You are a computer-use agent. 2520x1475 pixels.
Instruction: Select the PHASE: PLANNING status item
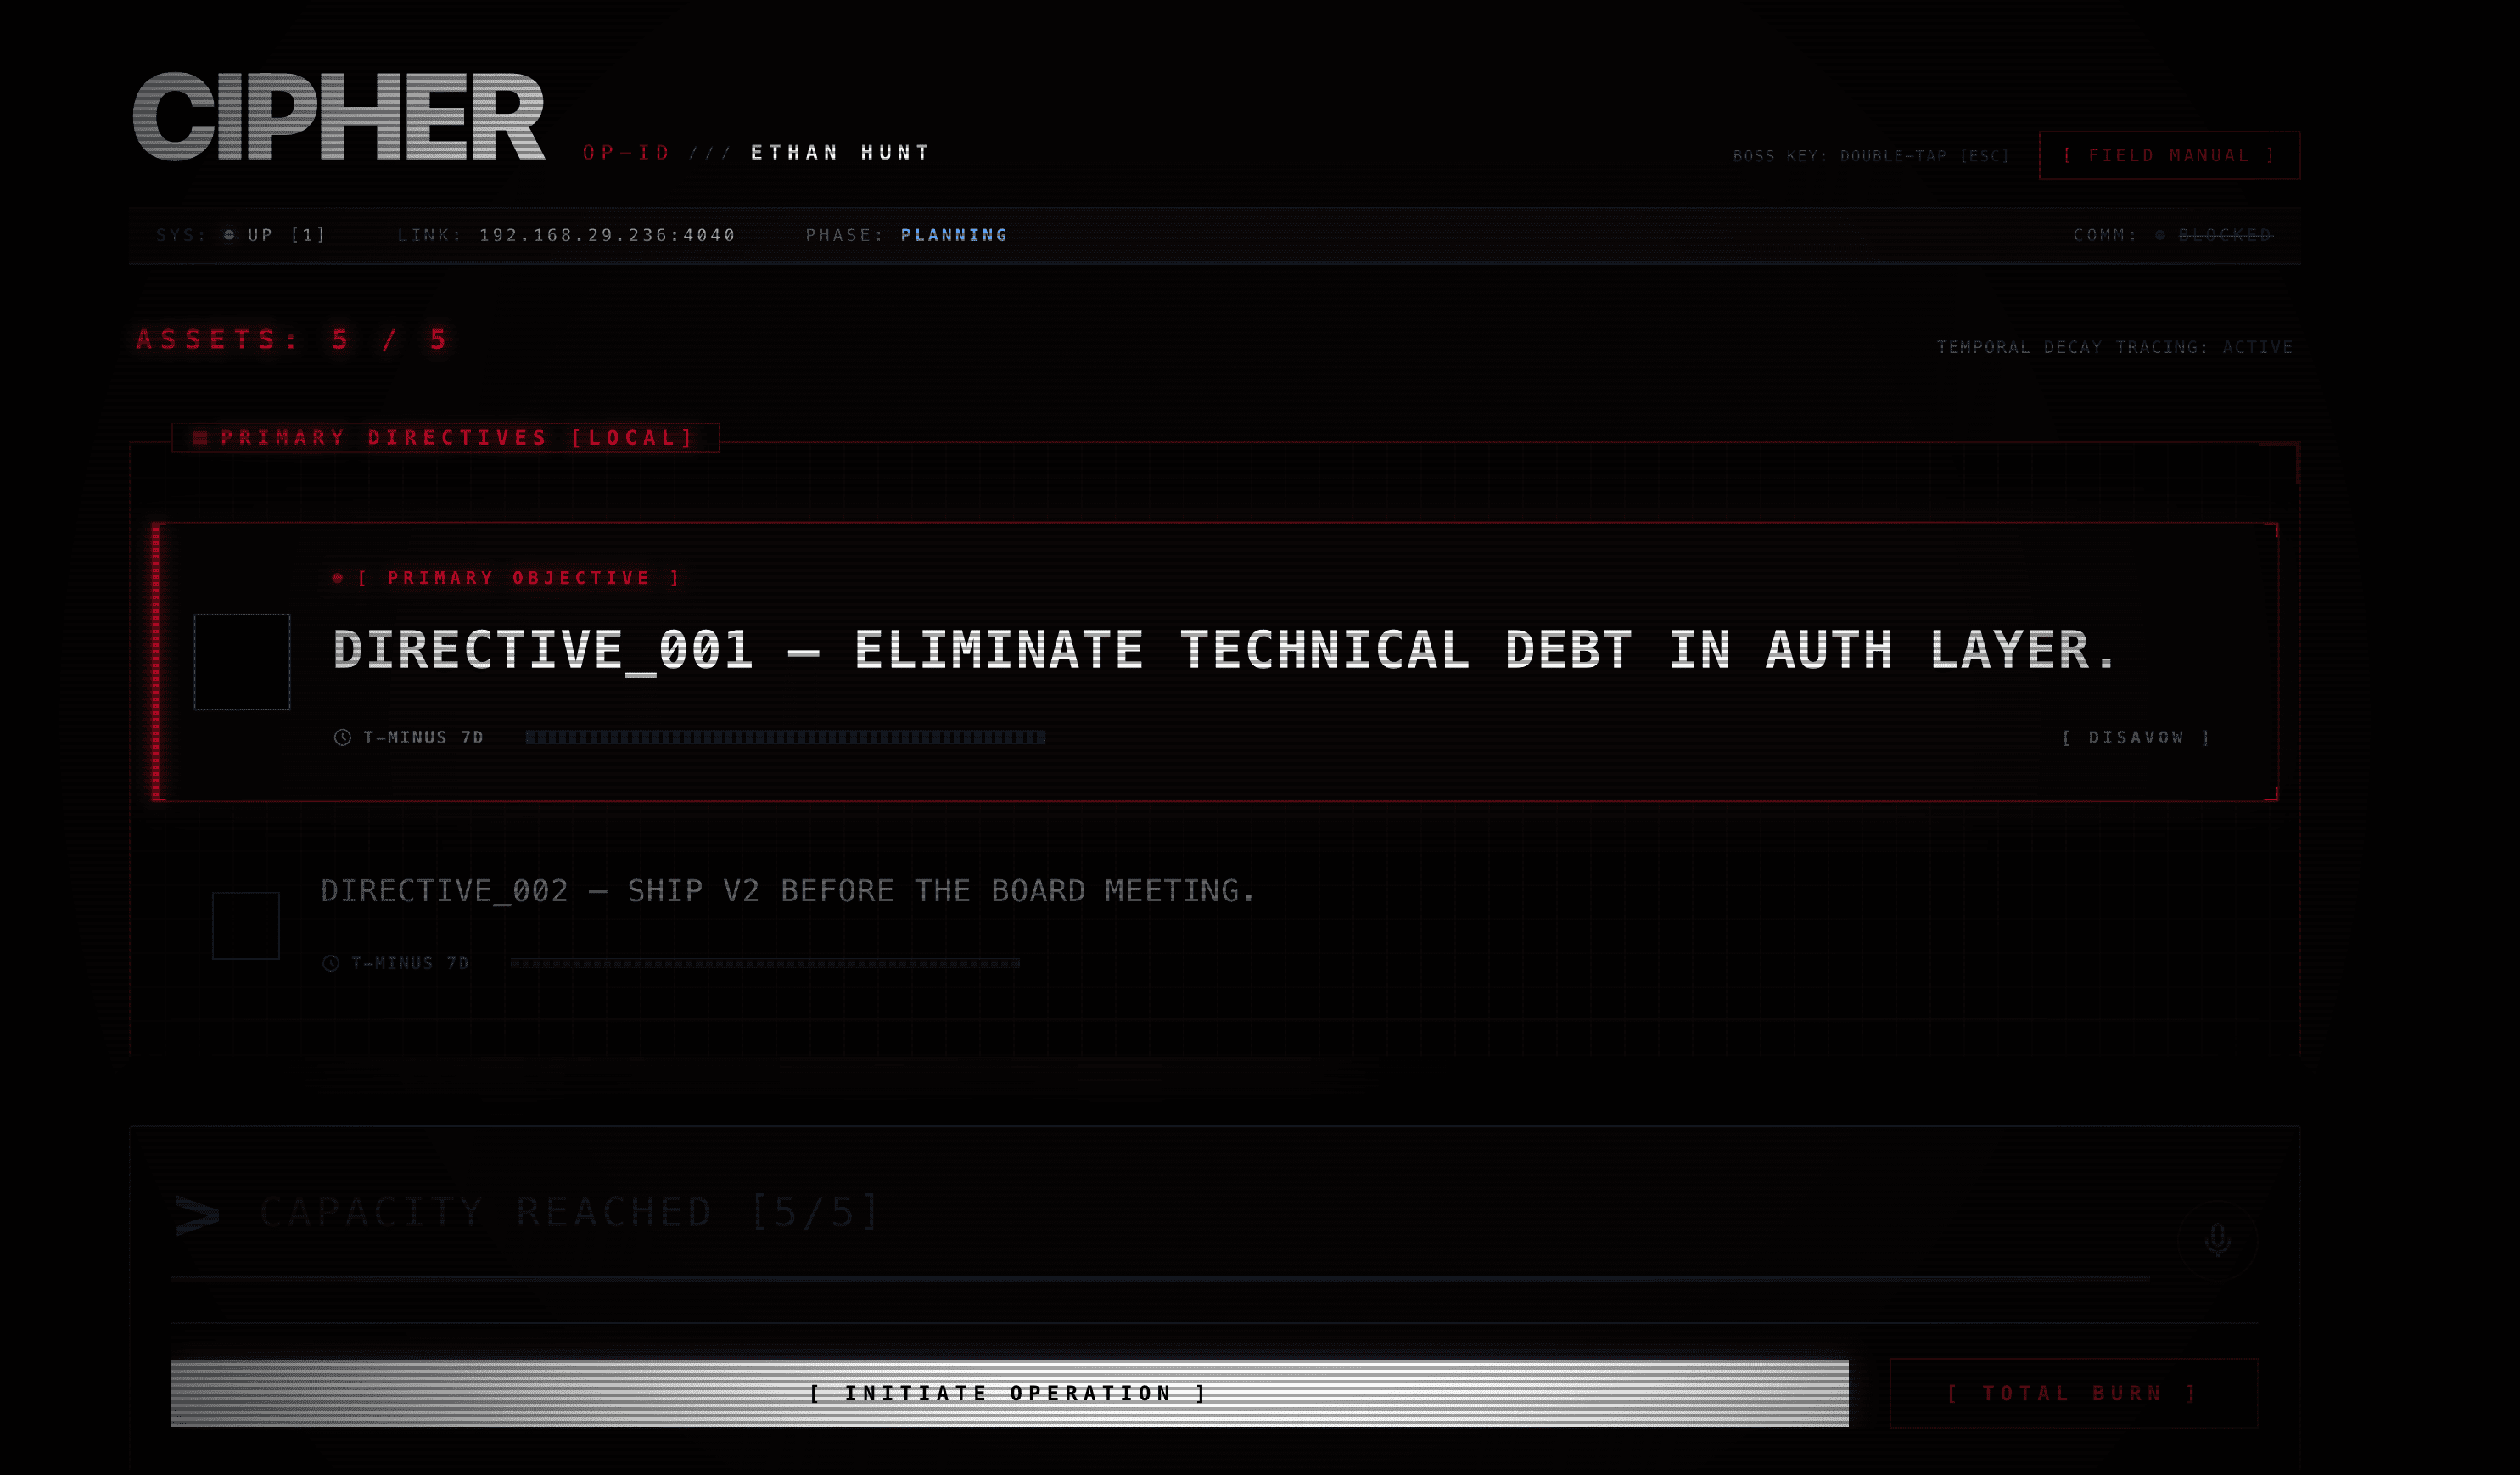[x=905, y=234]
